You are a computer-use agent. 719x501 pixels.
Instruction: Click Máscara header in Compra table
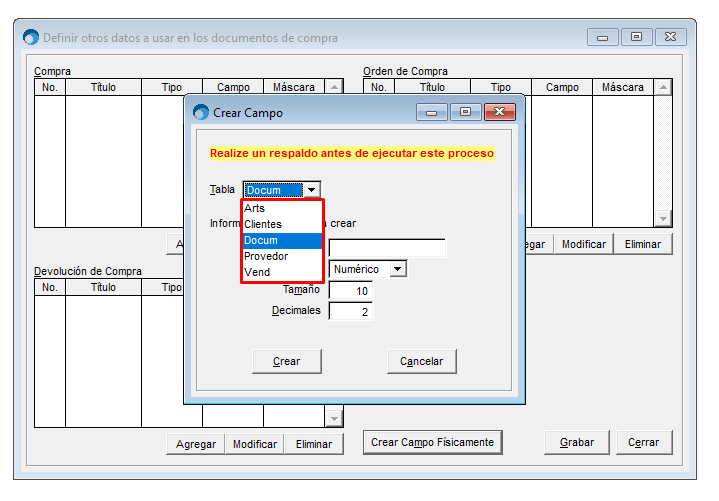click(294, 87)
